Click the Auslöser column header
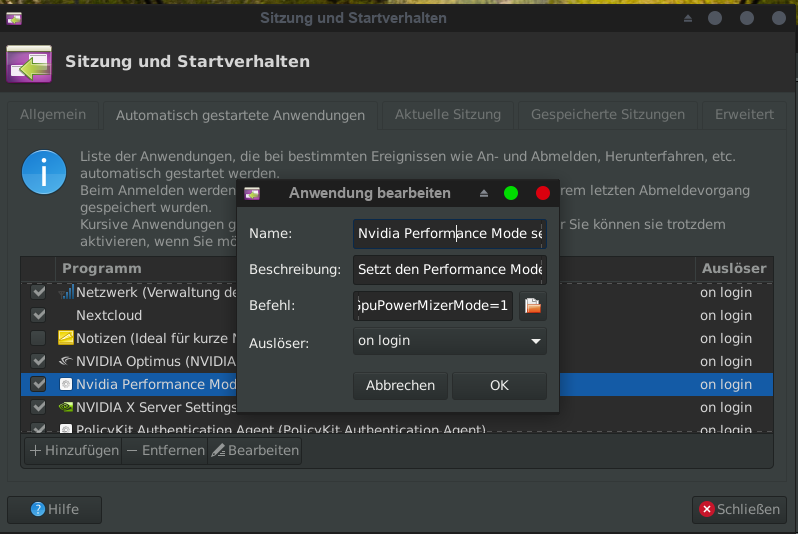Viewport: 798px width, 534px height. click(733, 268)
